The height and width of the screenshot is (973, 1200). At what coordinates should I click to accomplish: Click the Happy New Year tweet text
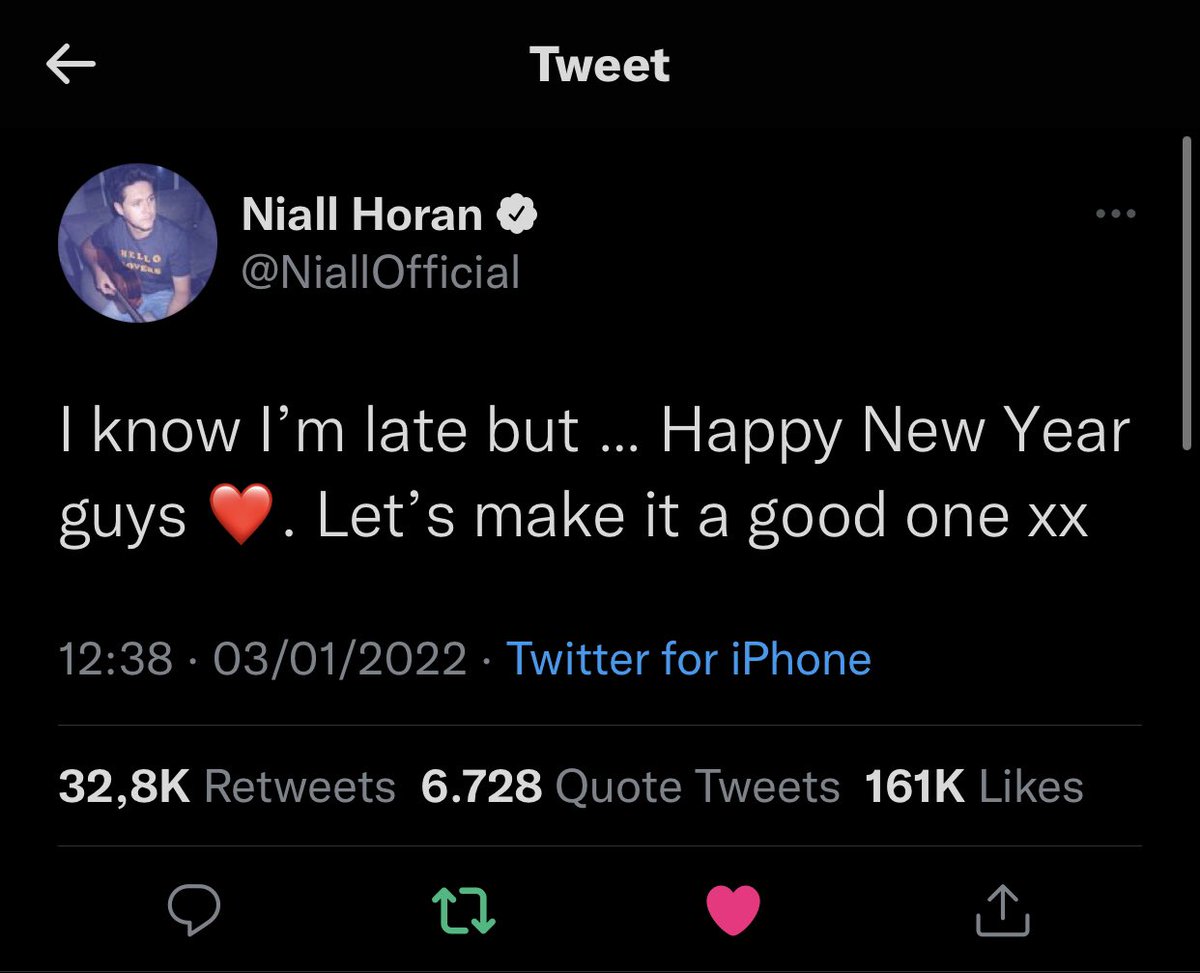click(x=594, y=474)
